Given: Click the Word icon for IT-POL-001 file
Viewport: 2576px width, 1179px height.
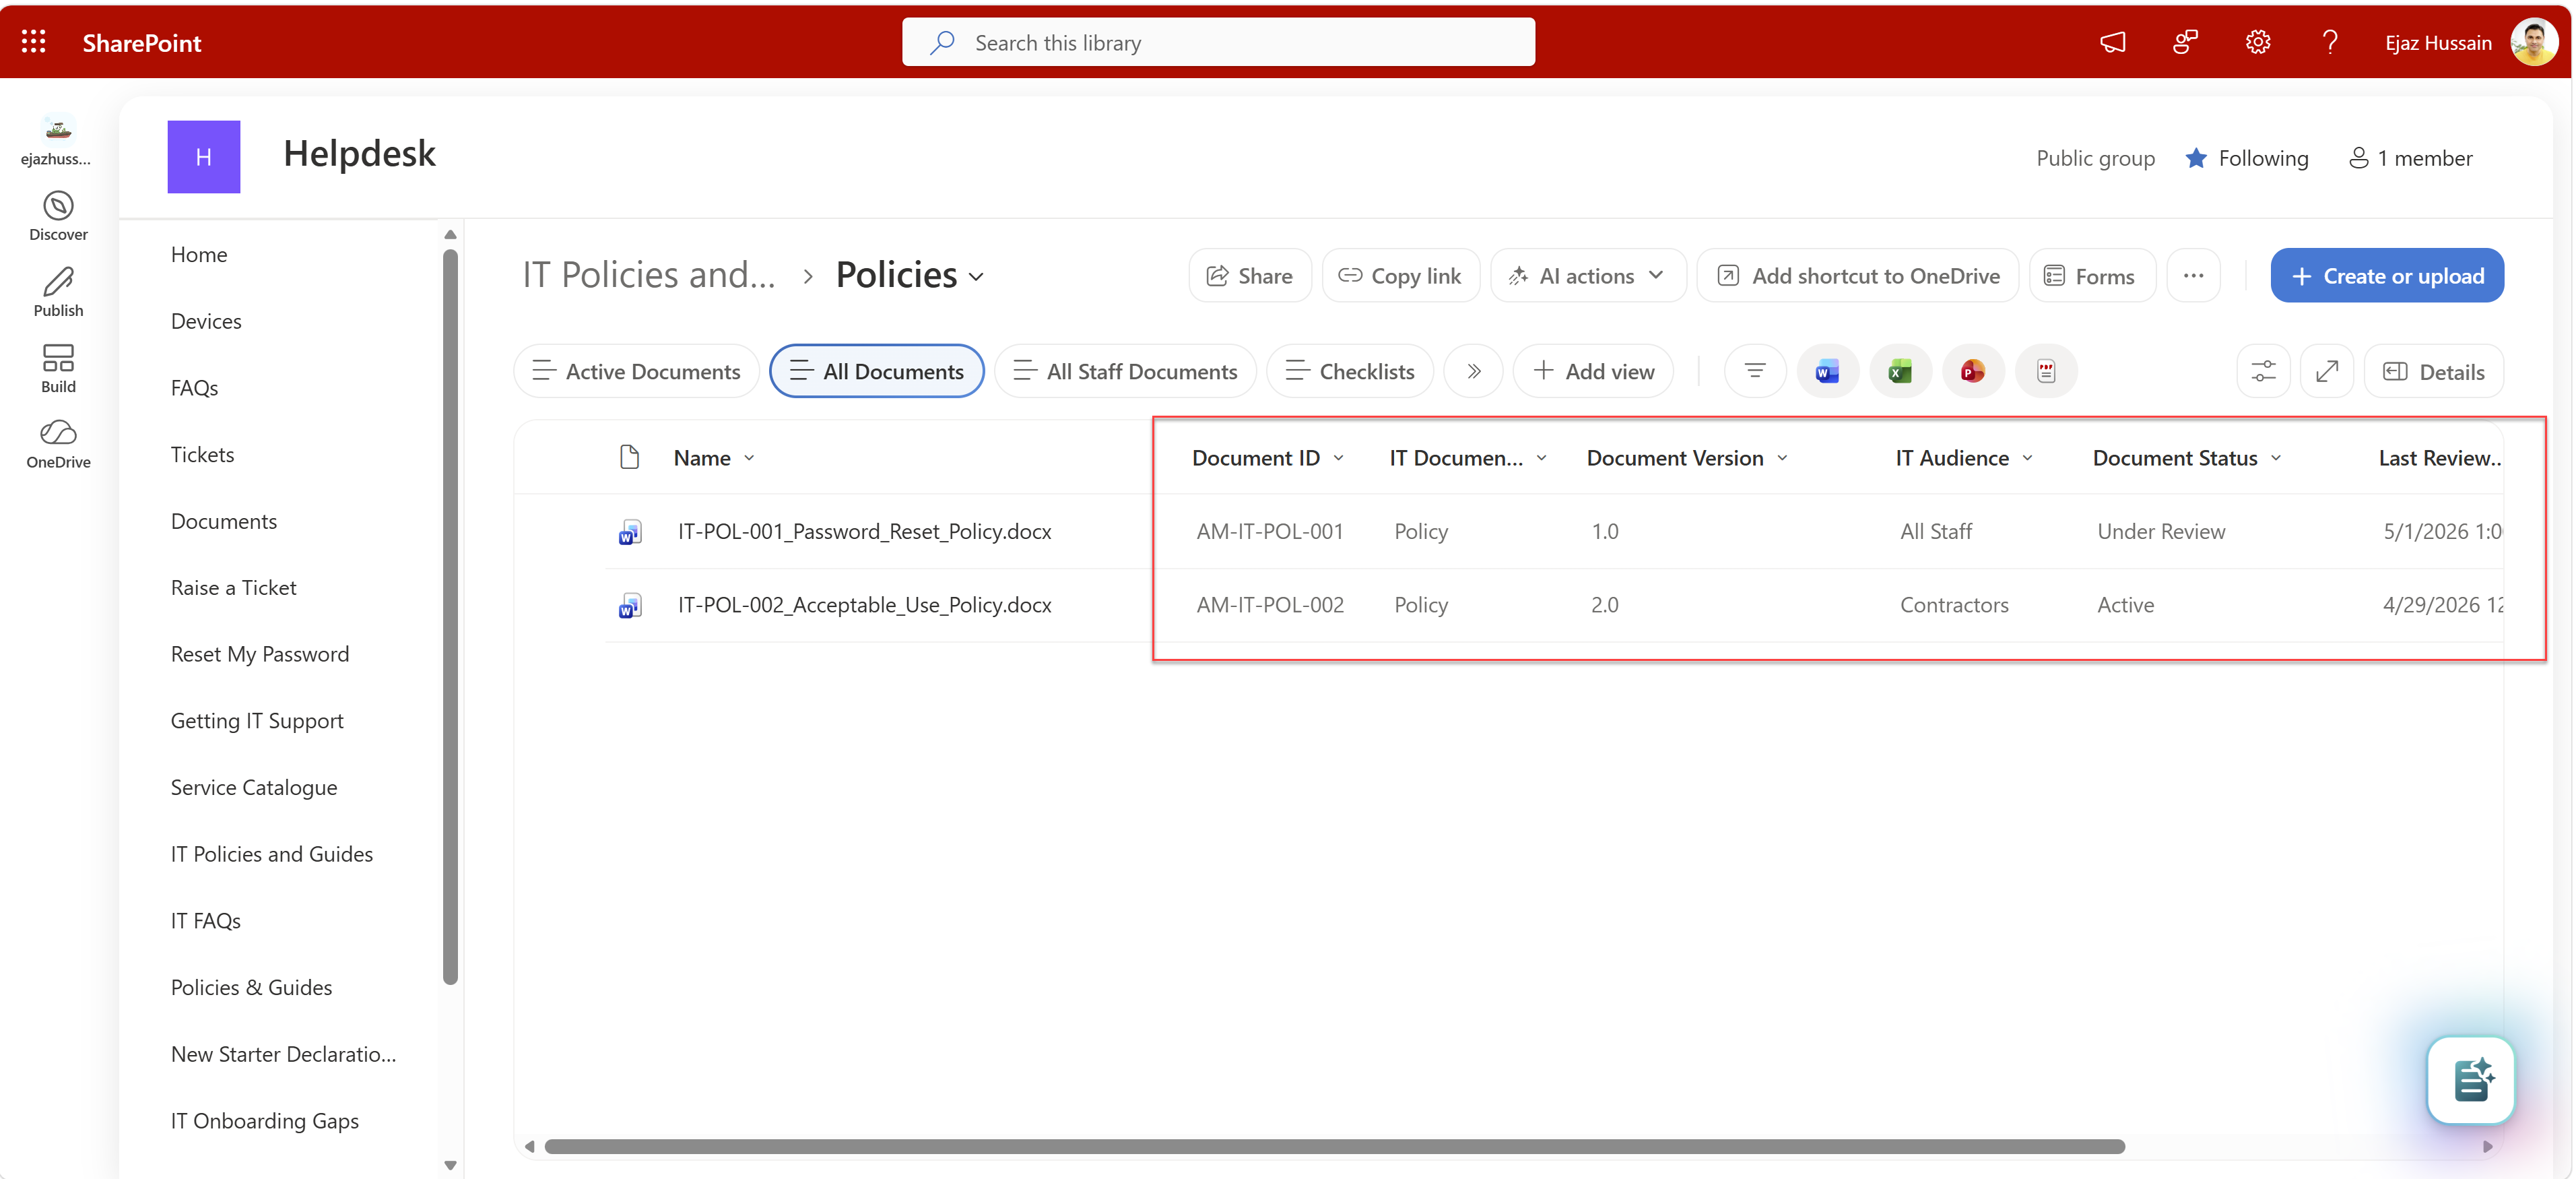Looking at the screenshot, I should [x=629, y=532].
